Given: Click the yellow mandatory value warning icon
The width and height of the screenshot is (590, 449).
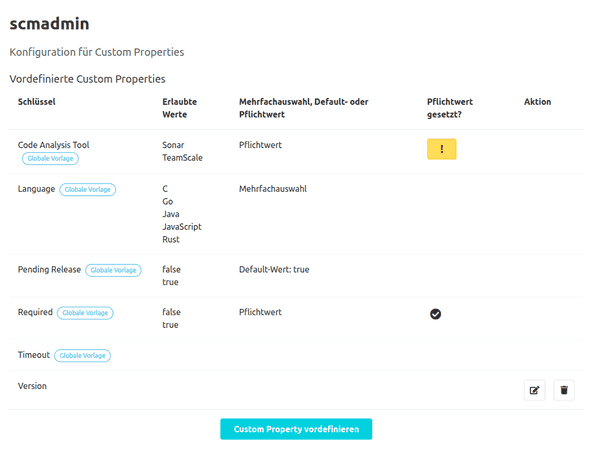Looking at the screenshot, I should [441, 149].
